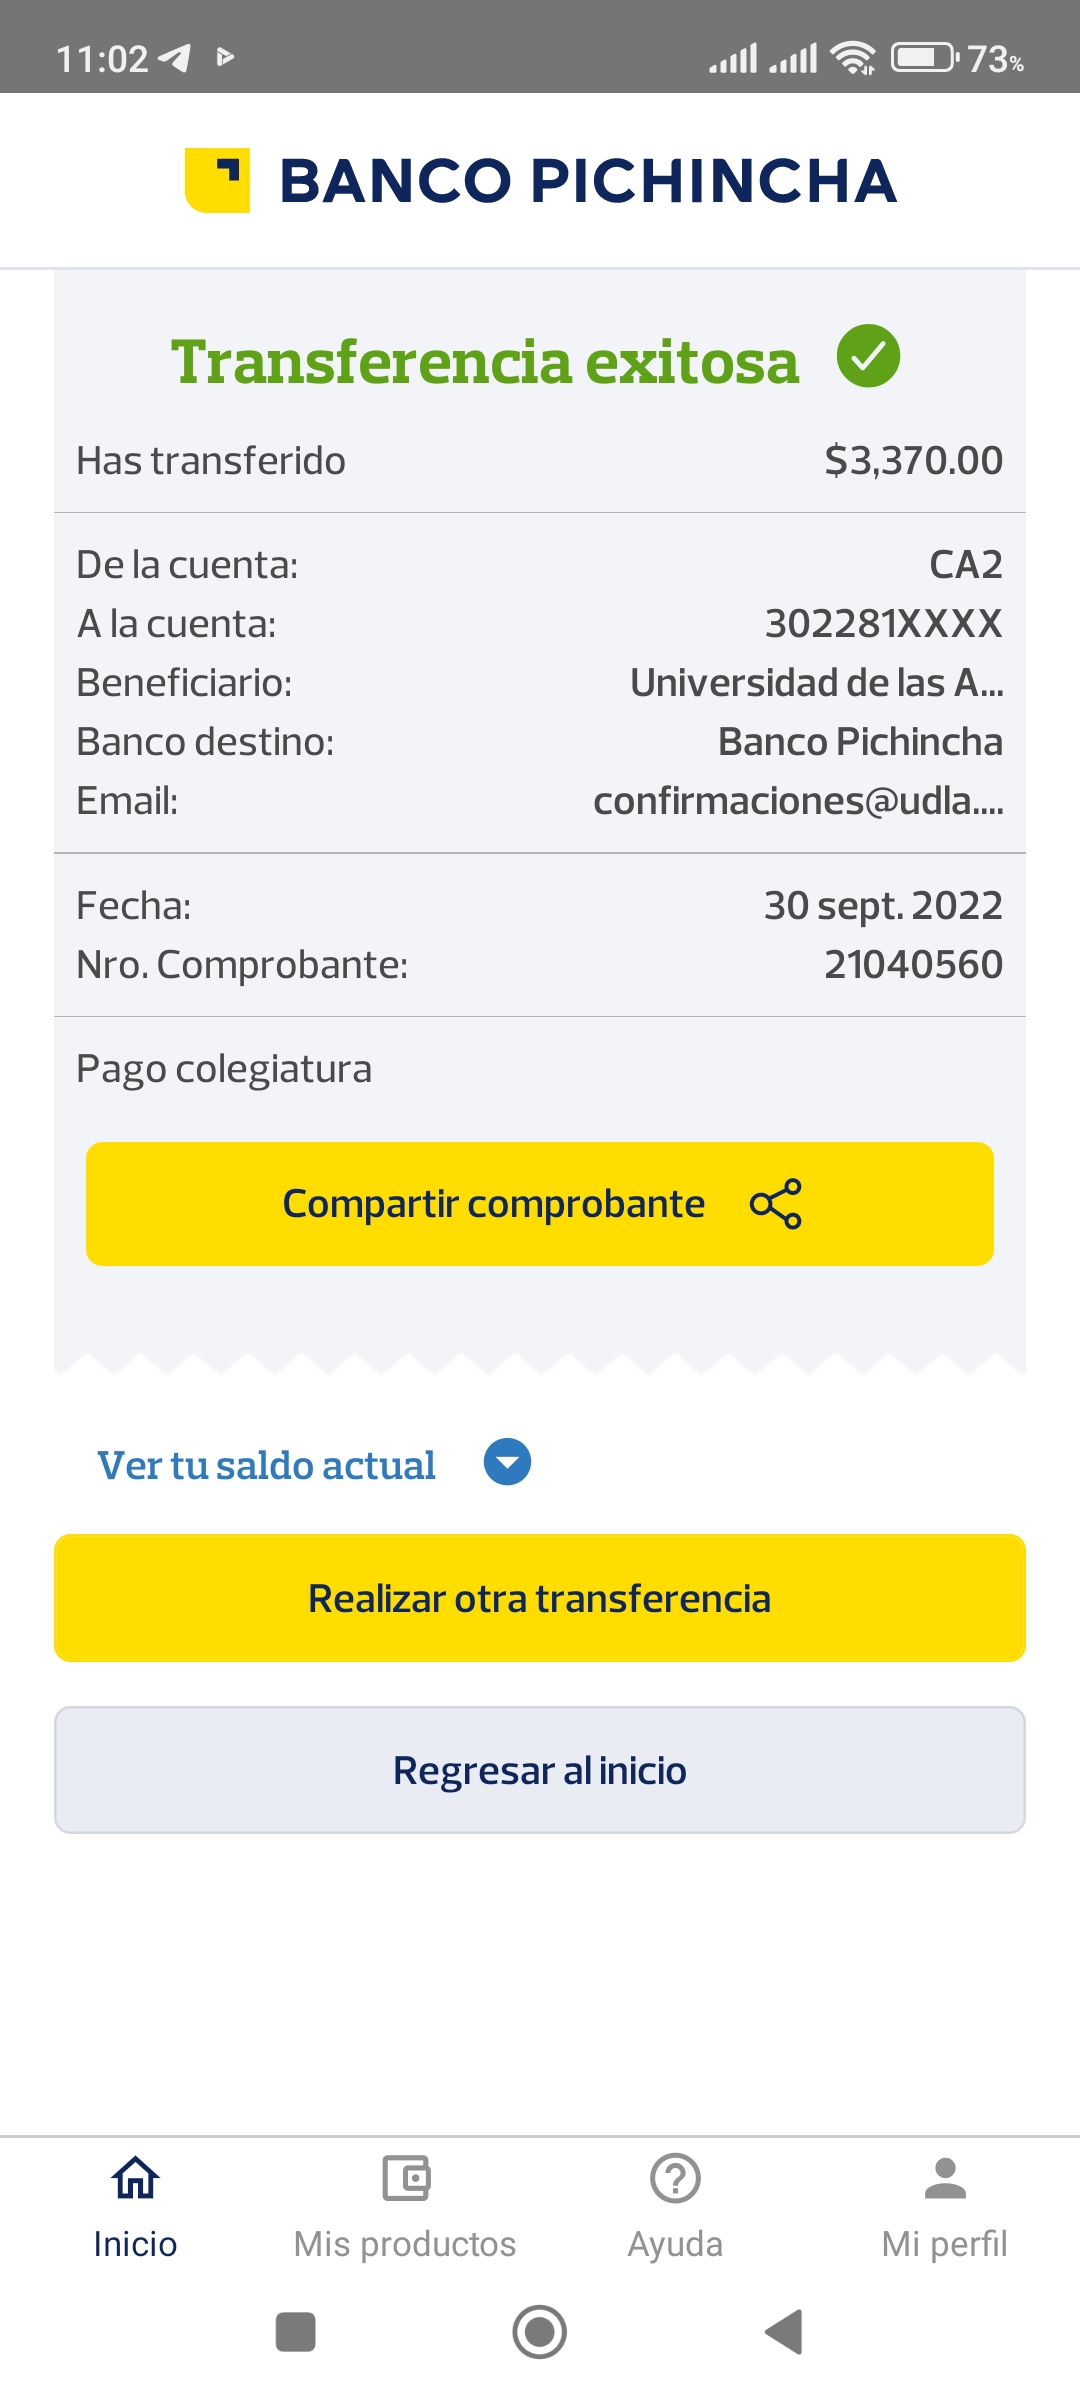Tap the Banco Pichincha yellow logo icon

(x=217, y=181)
